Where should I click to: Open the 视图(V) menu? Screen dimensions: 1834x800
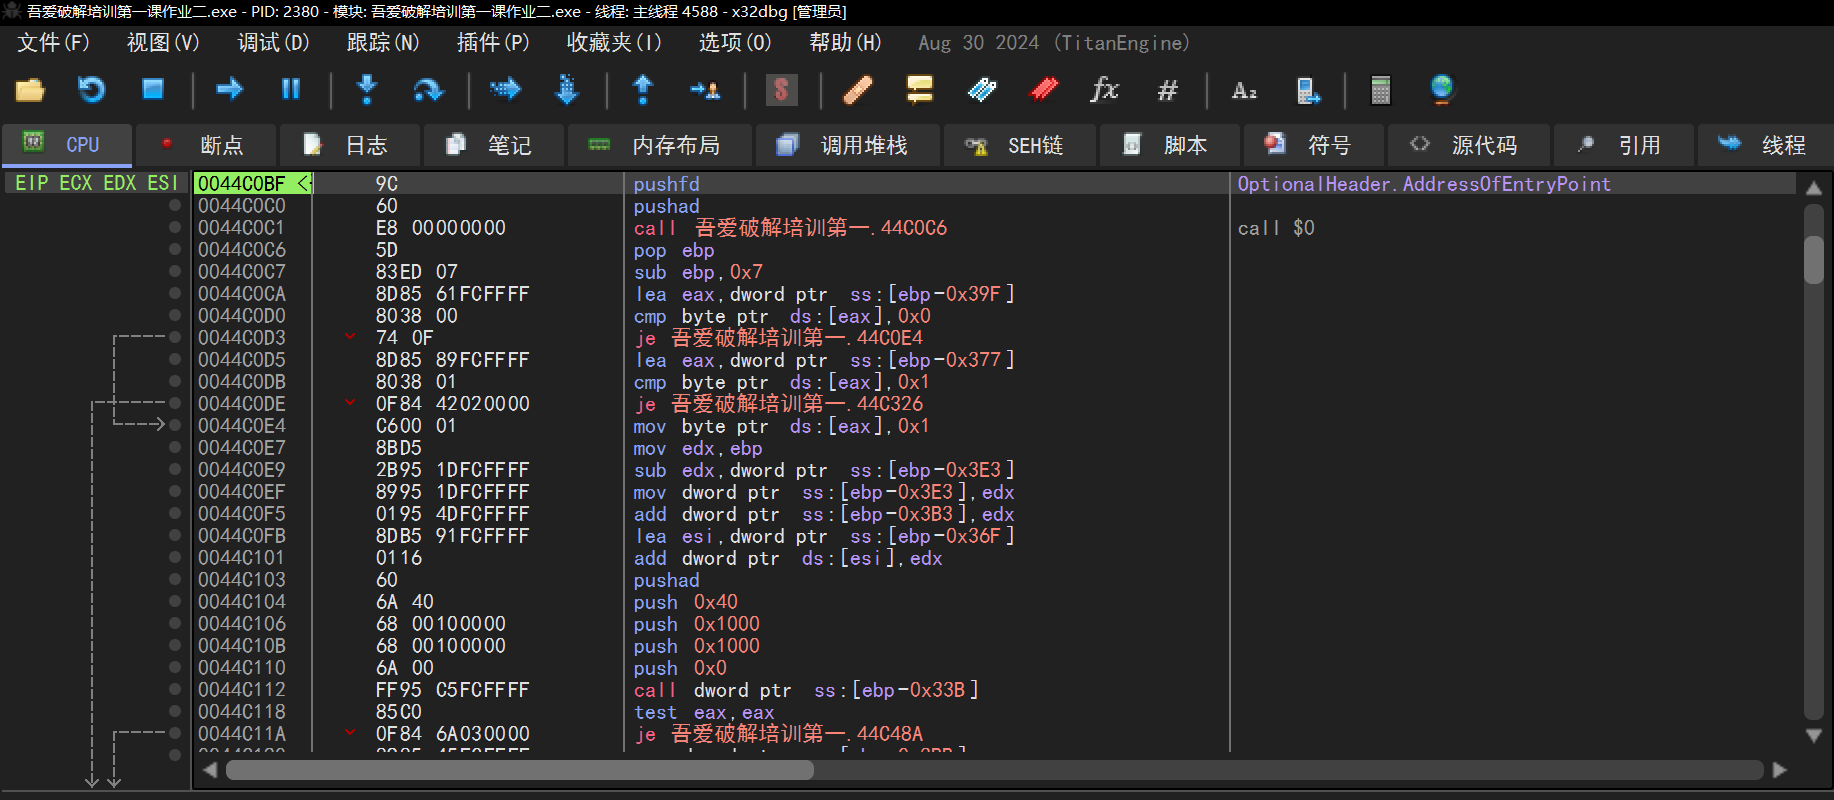pyautogui.click(x=163, y=43)
